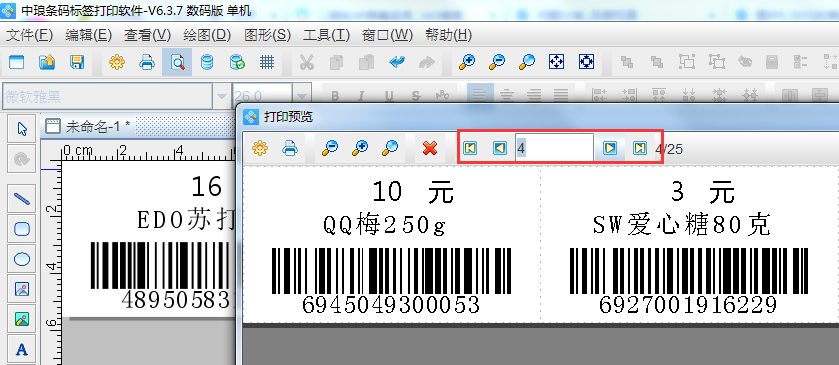Screen dimensions: 839x365
Task: Open the 查看(V) menu
Action: click(x=148, y=35)
